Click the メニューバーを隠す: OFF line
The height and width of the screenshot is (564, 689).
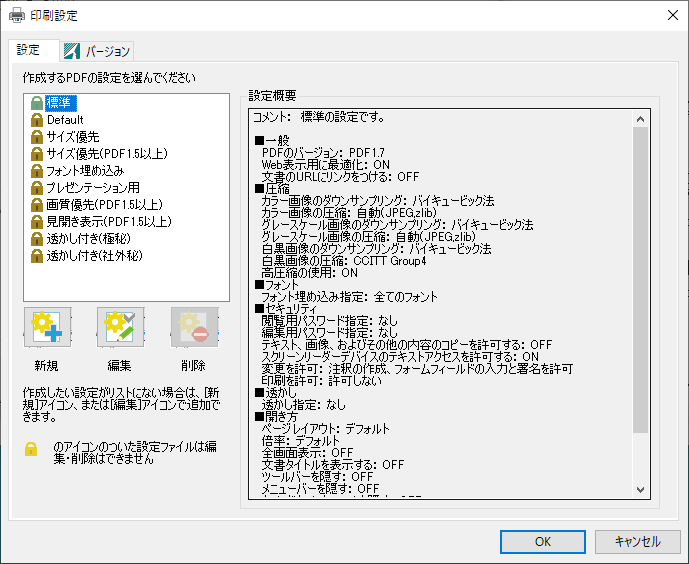(x=320, y=488)
